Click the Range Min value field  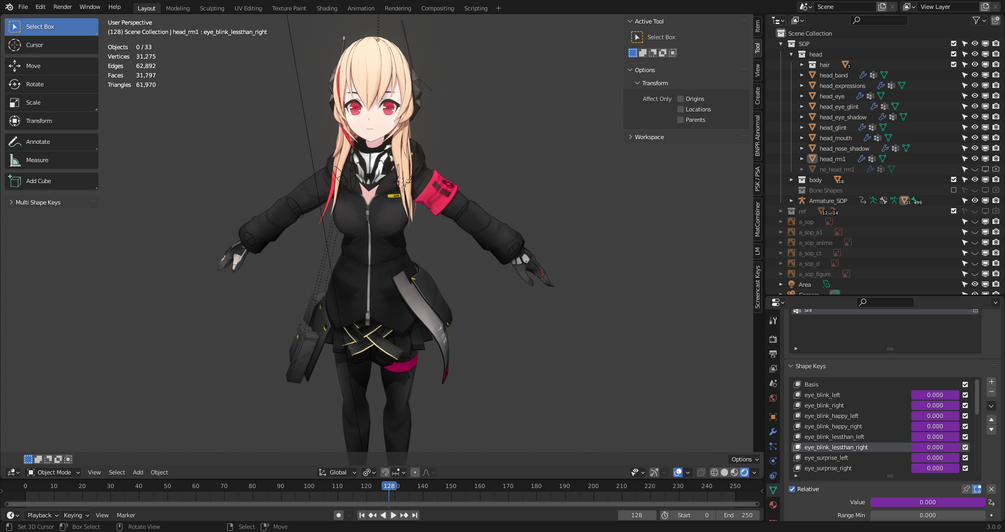[927, 515]
